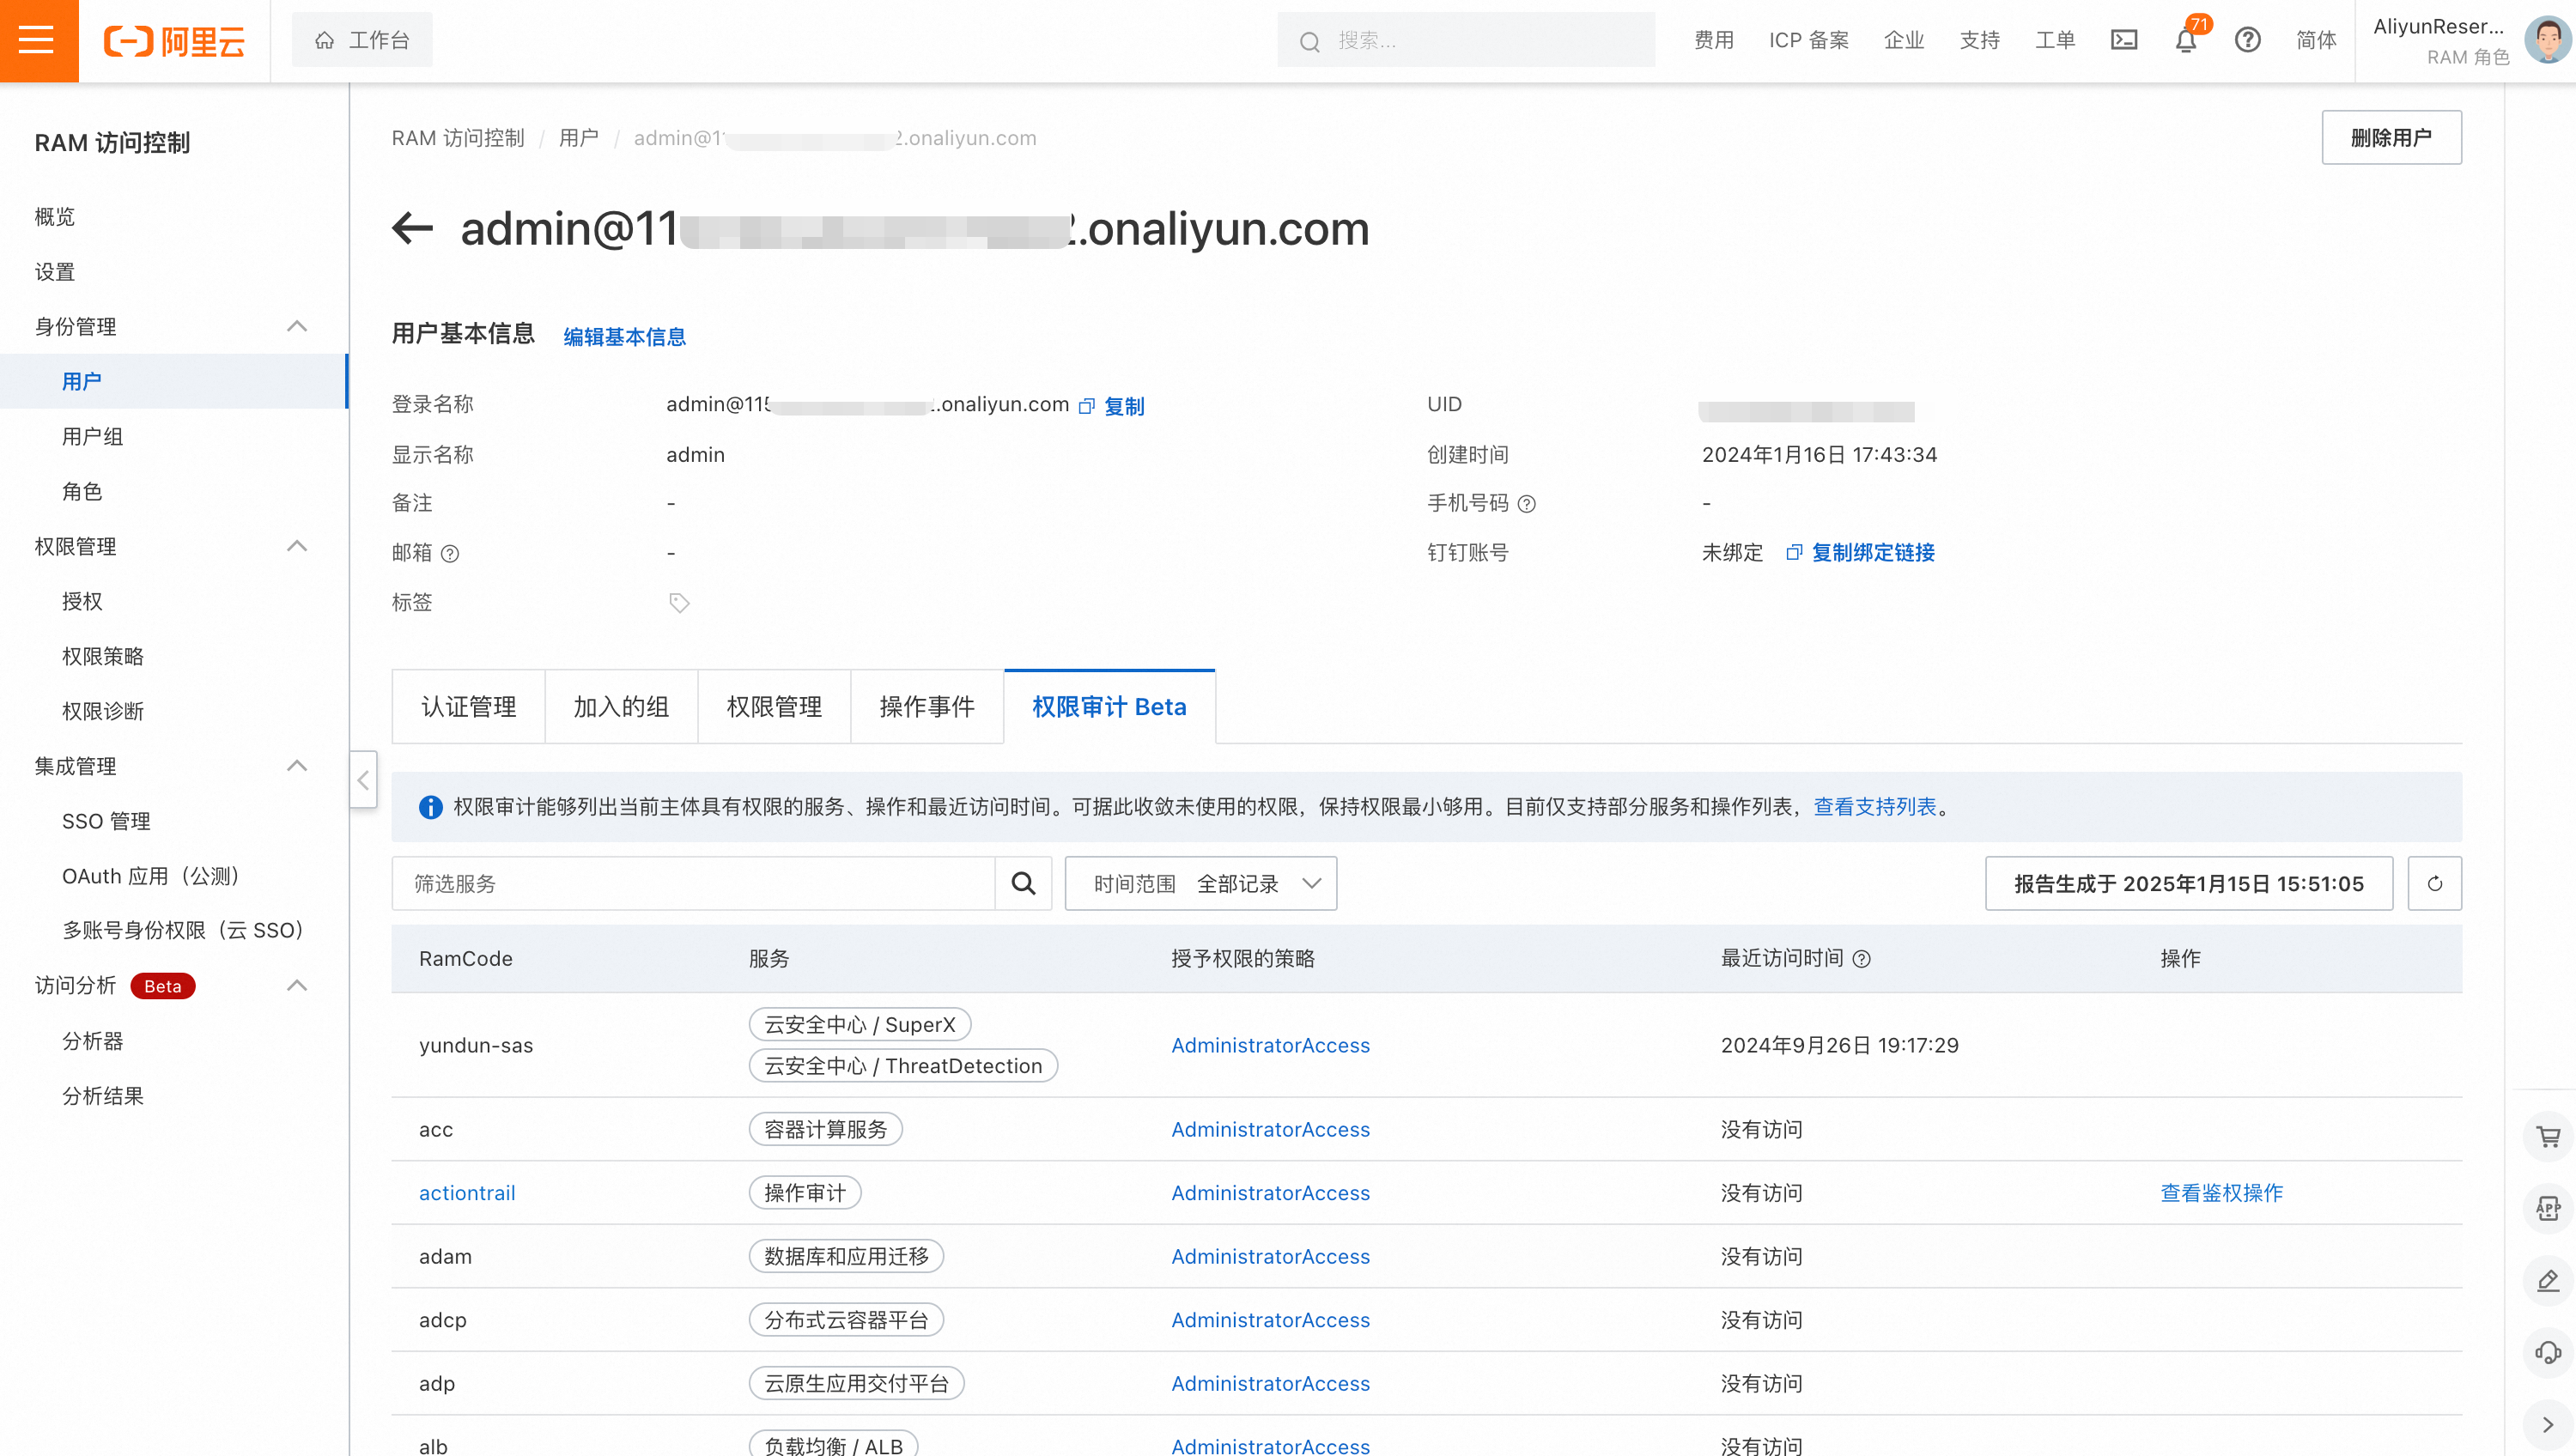Click the 邮箱 help icon
Screen dimensions: 2576x1456
[450, 554]
